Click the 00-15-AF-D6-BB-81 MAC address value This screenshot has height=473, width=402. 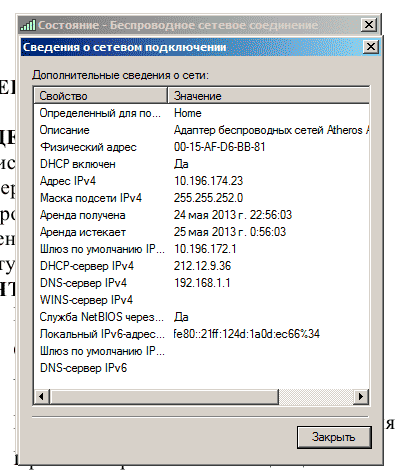[x=220, y=147]
